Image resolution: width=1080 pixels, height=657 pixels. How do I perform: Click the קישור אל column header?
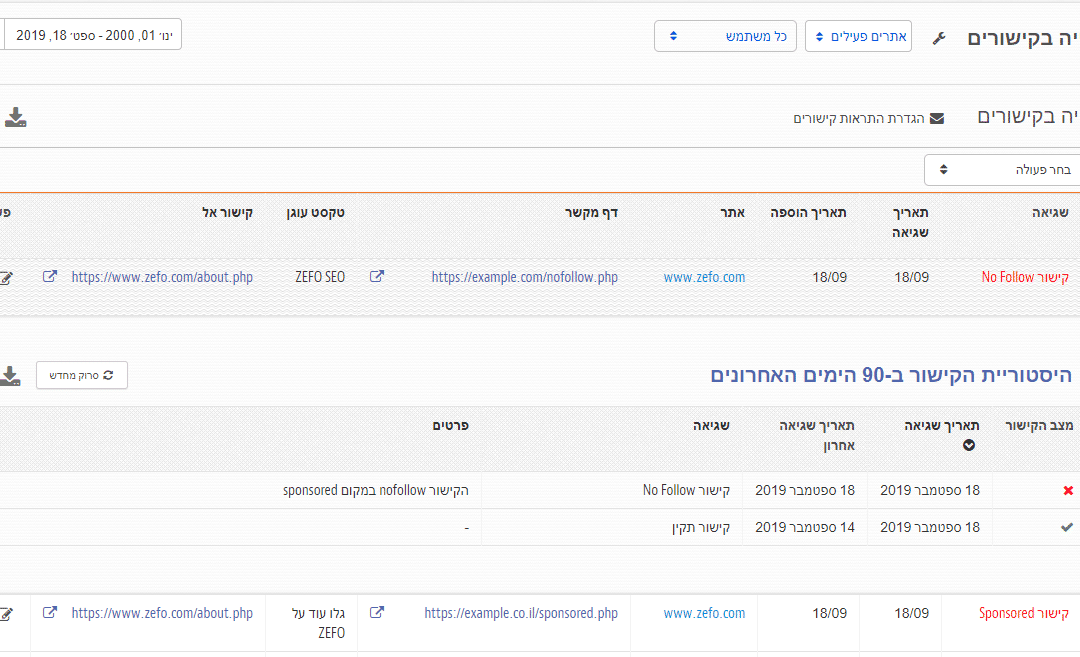coord(227,213)
